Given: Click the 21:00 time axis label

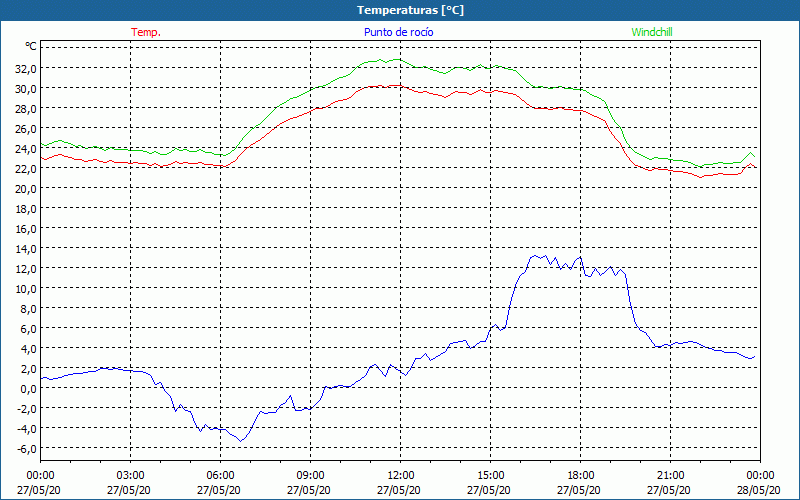Looking at the screenshot, I should pos(670,476).
